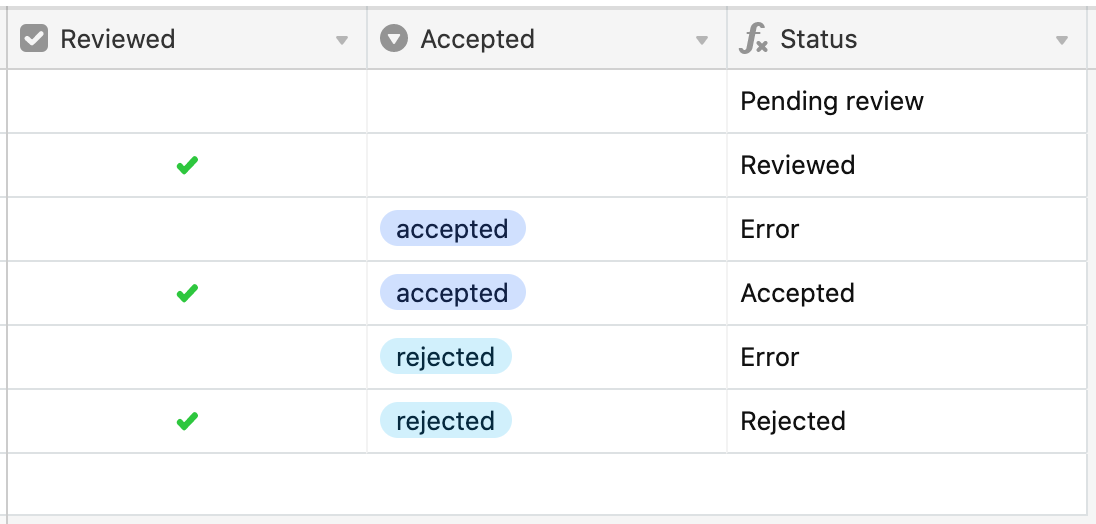Uncheck Reviewed checkmark in the Reviewed status row
The height and width of the screenshot is (524, 1096).
(x=187, y=166)
